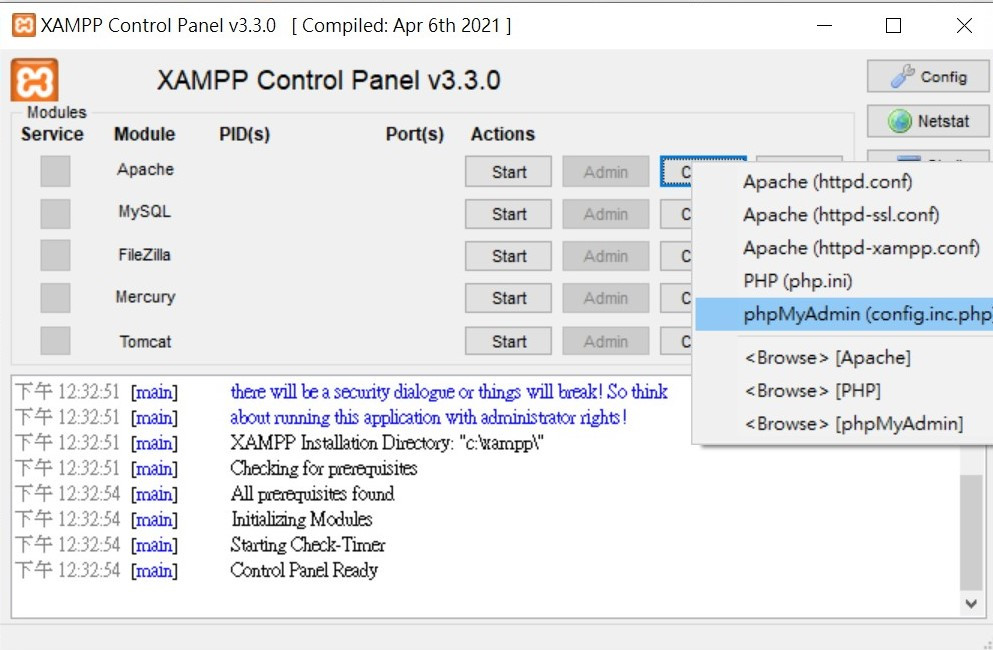This screenshot has height=650, width=993.
Task: Click the 'Port(s)' column header
Action: pos(415,134)
